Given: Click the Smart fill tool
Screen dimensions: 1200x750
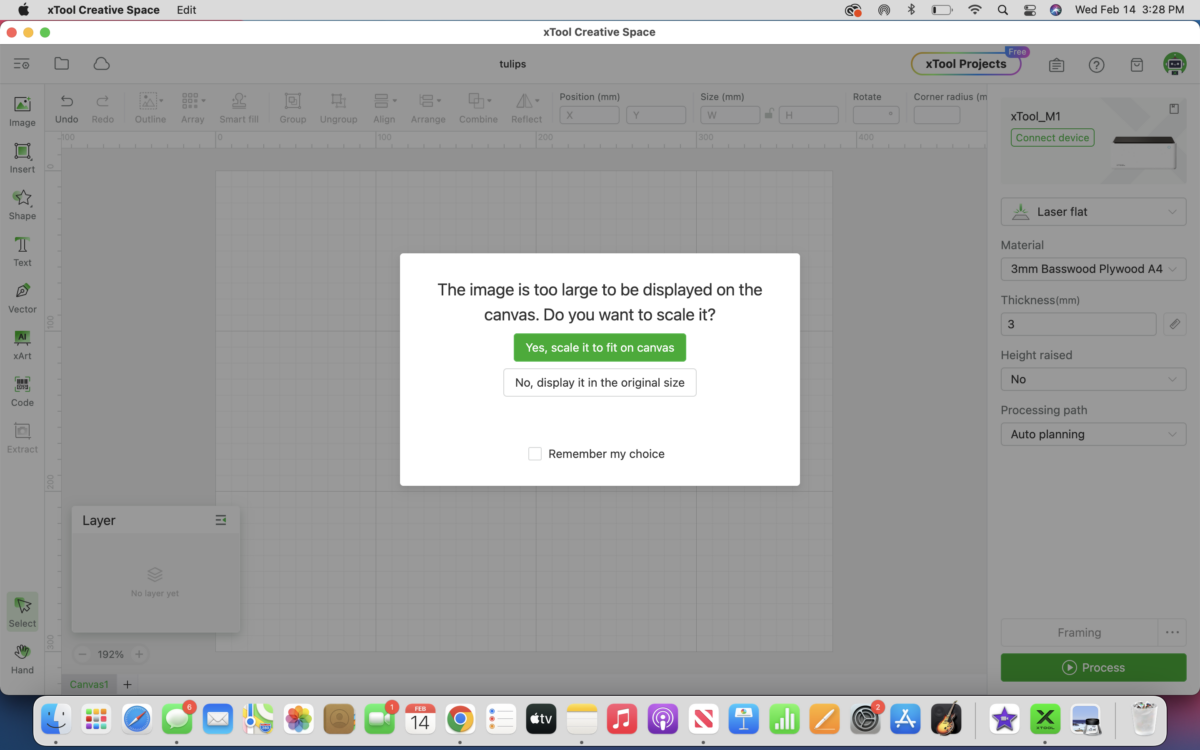Looking at the screenshot, I should pos(239,108).
